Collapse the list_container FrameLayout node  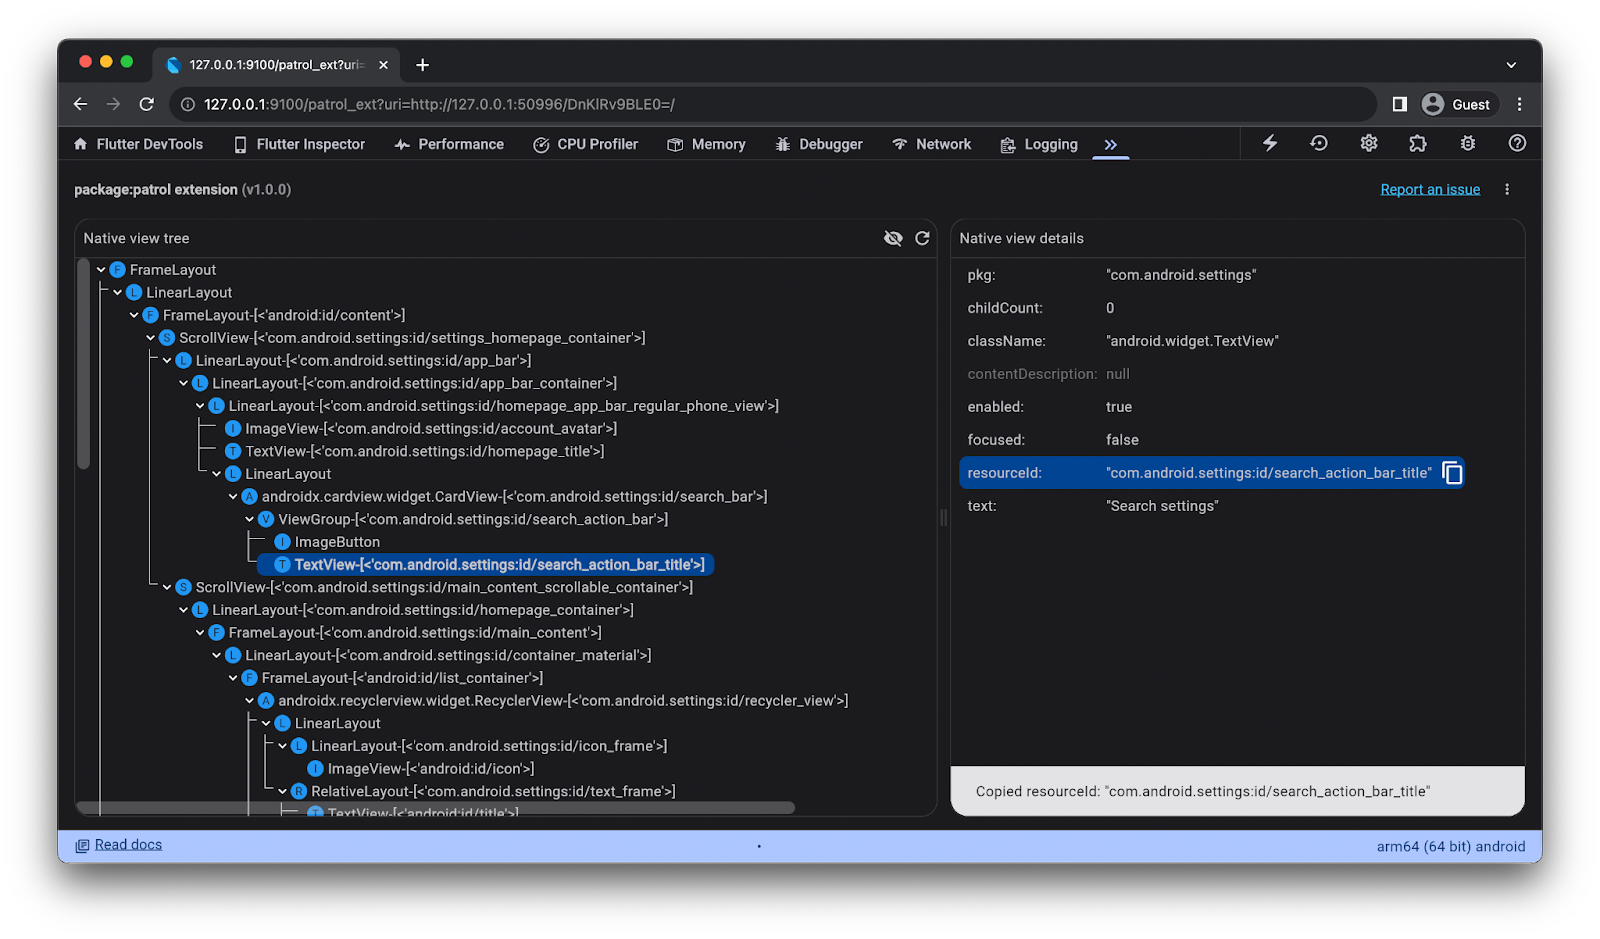pos(233,678)
